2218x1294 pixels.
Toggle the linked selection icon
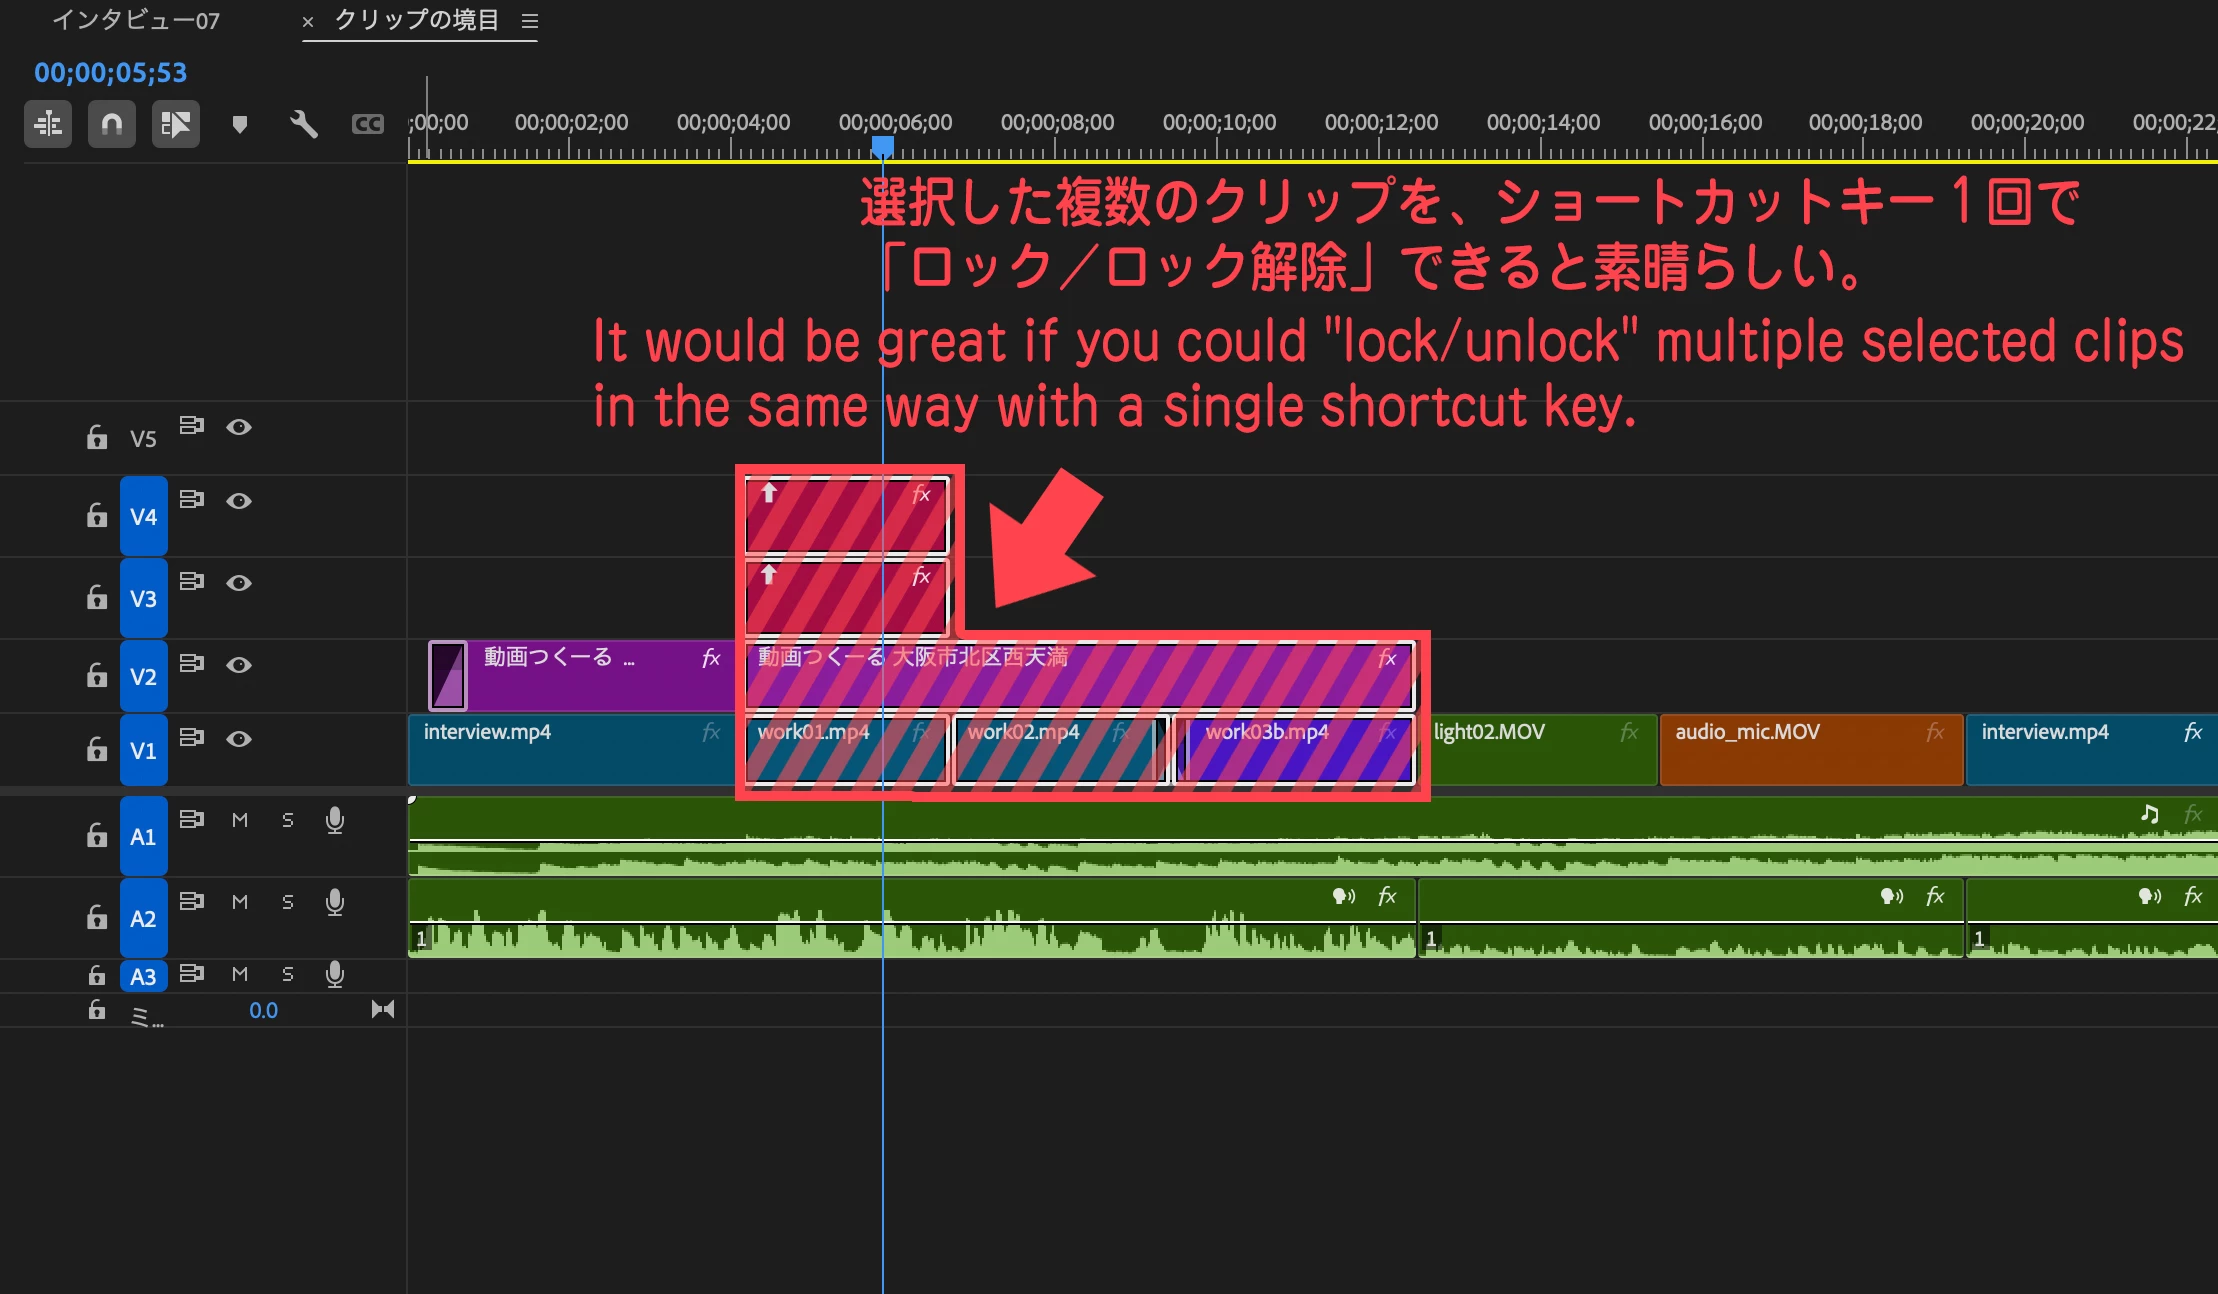tap(175, 124)
